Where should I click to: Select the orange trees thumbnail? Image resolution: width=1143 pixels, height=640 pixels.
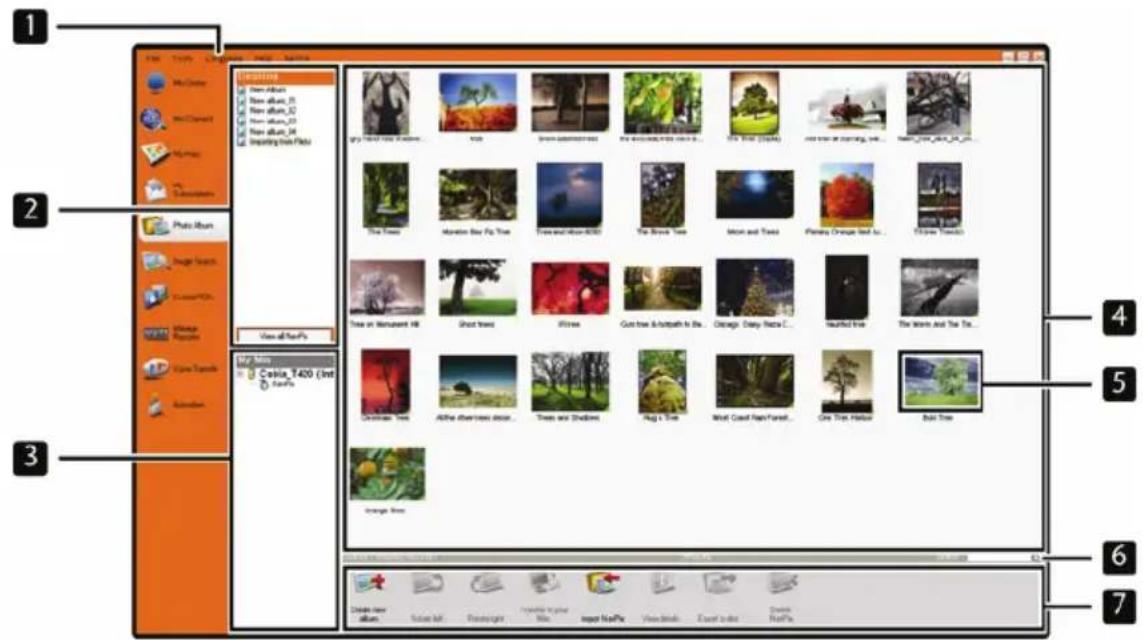pyautogui.click(x=387, y=474)
